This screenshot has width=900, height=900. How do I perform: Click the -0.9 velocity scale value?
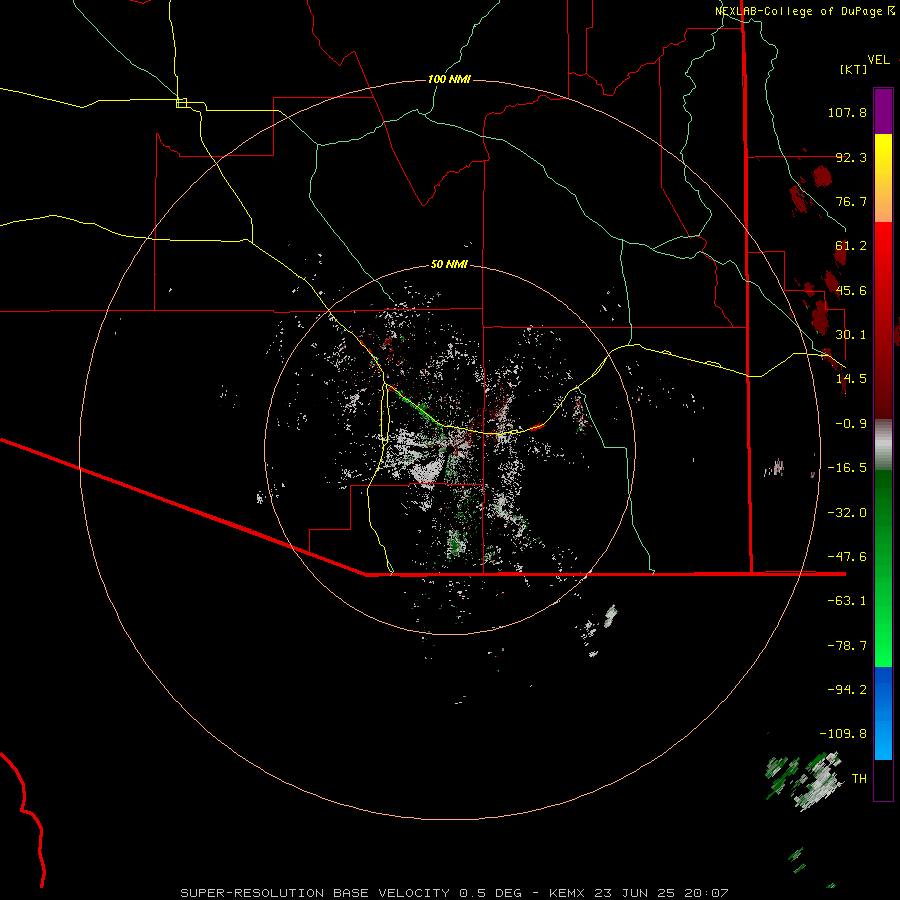pyautogui.click(x=851, y=424)
